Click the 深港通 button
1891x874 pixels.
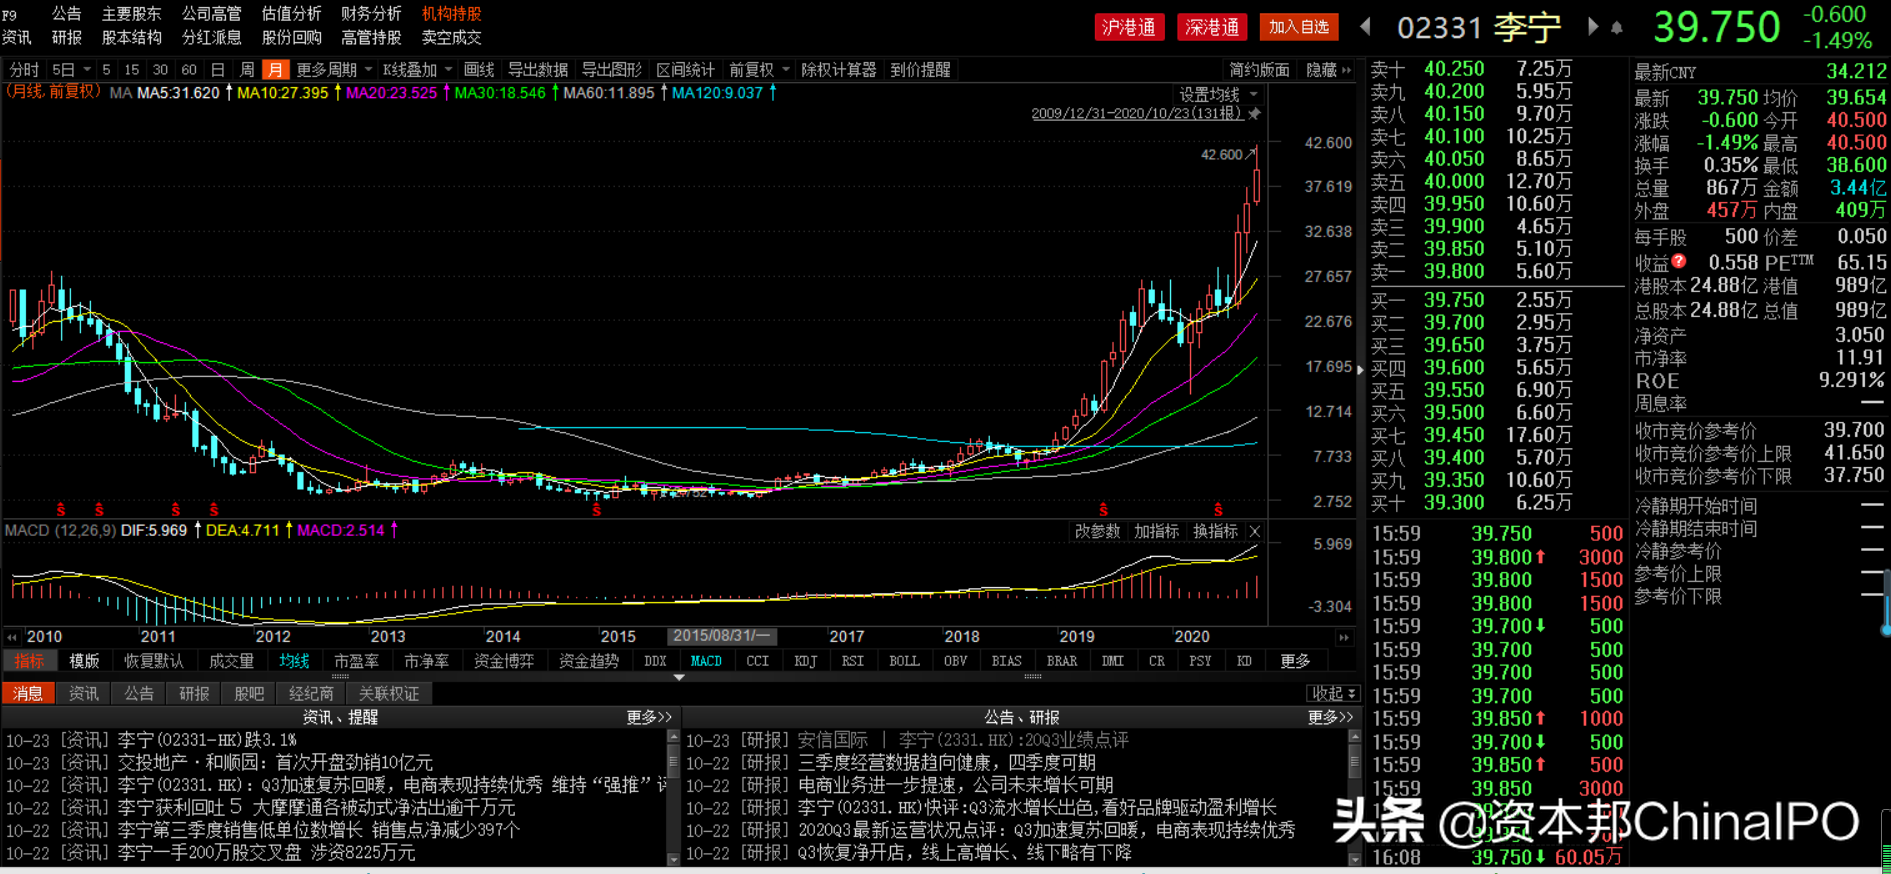coord(1212,27)
